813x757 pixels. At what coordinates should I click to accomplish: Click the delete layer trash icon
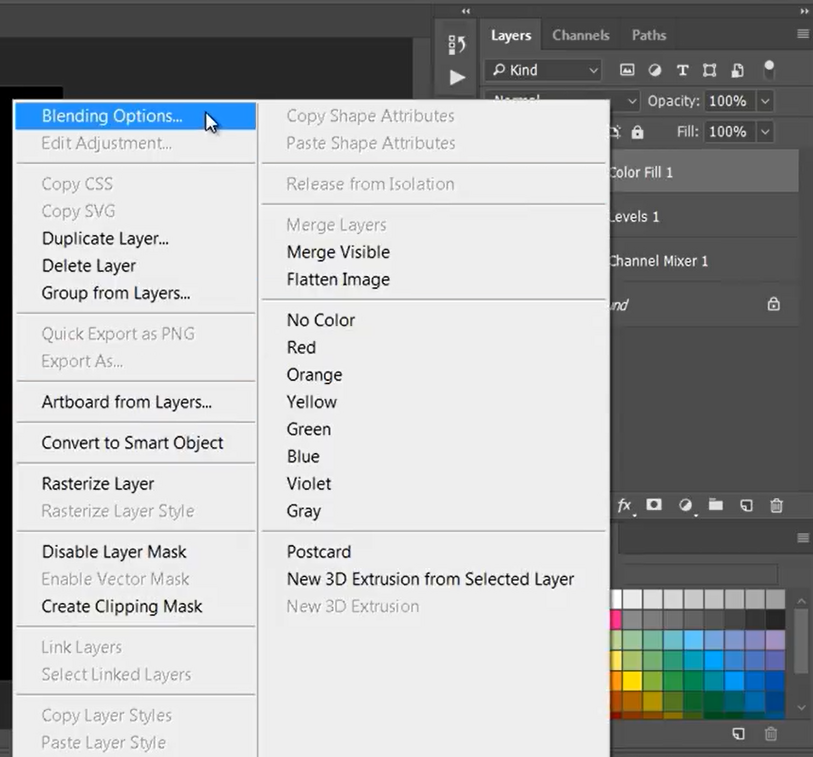(x=776, y=505)
